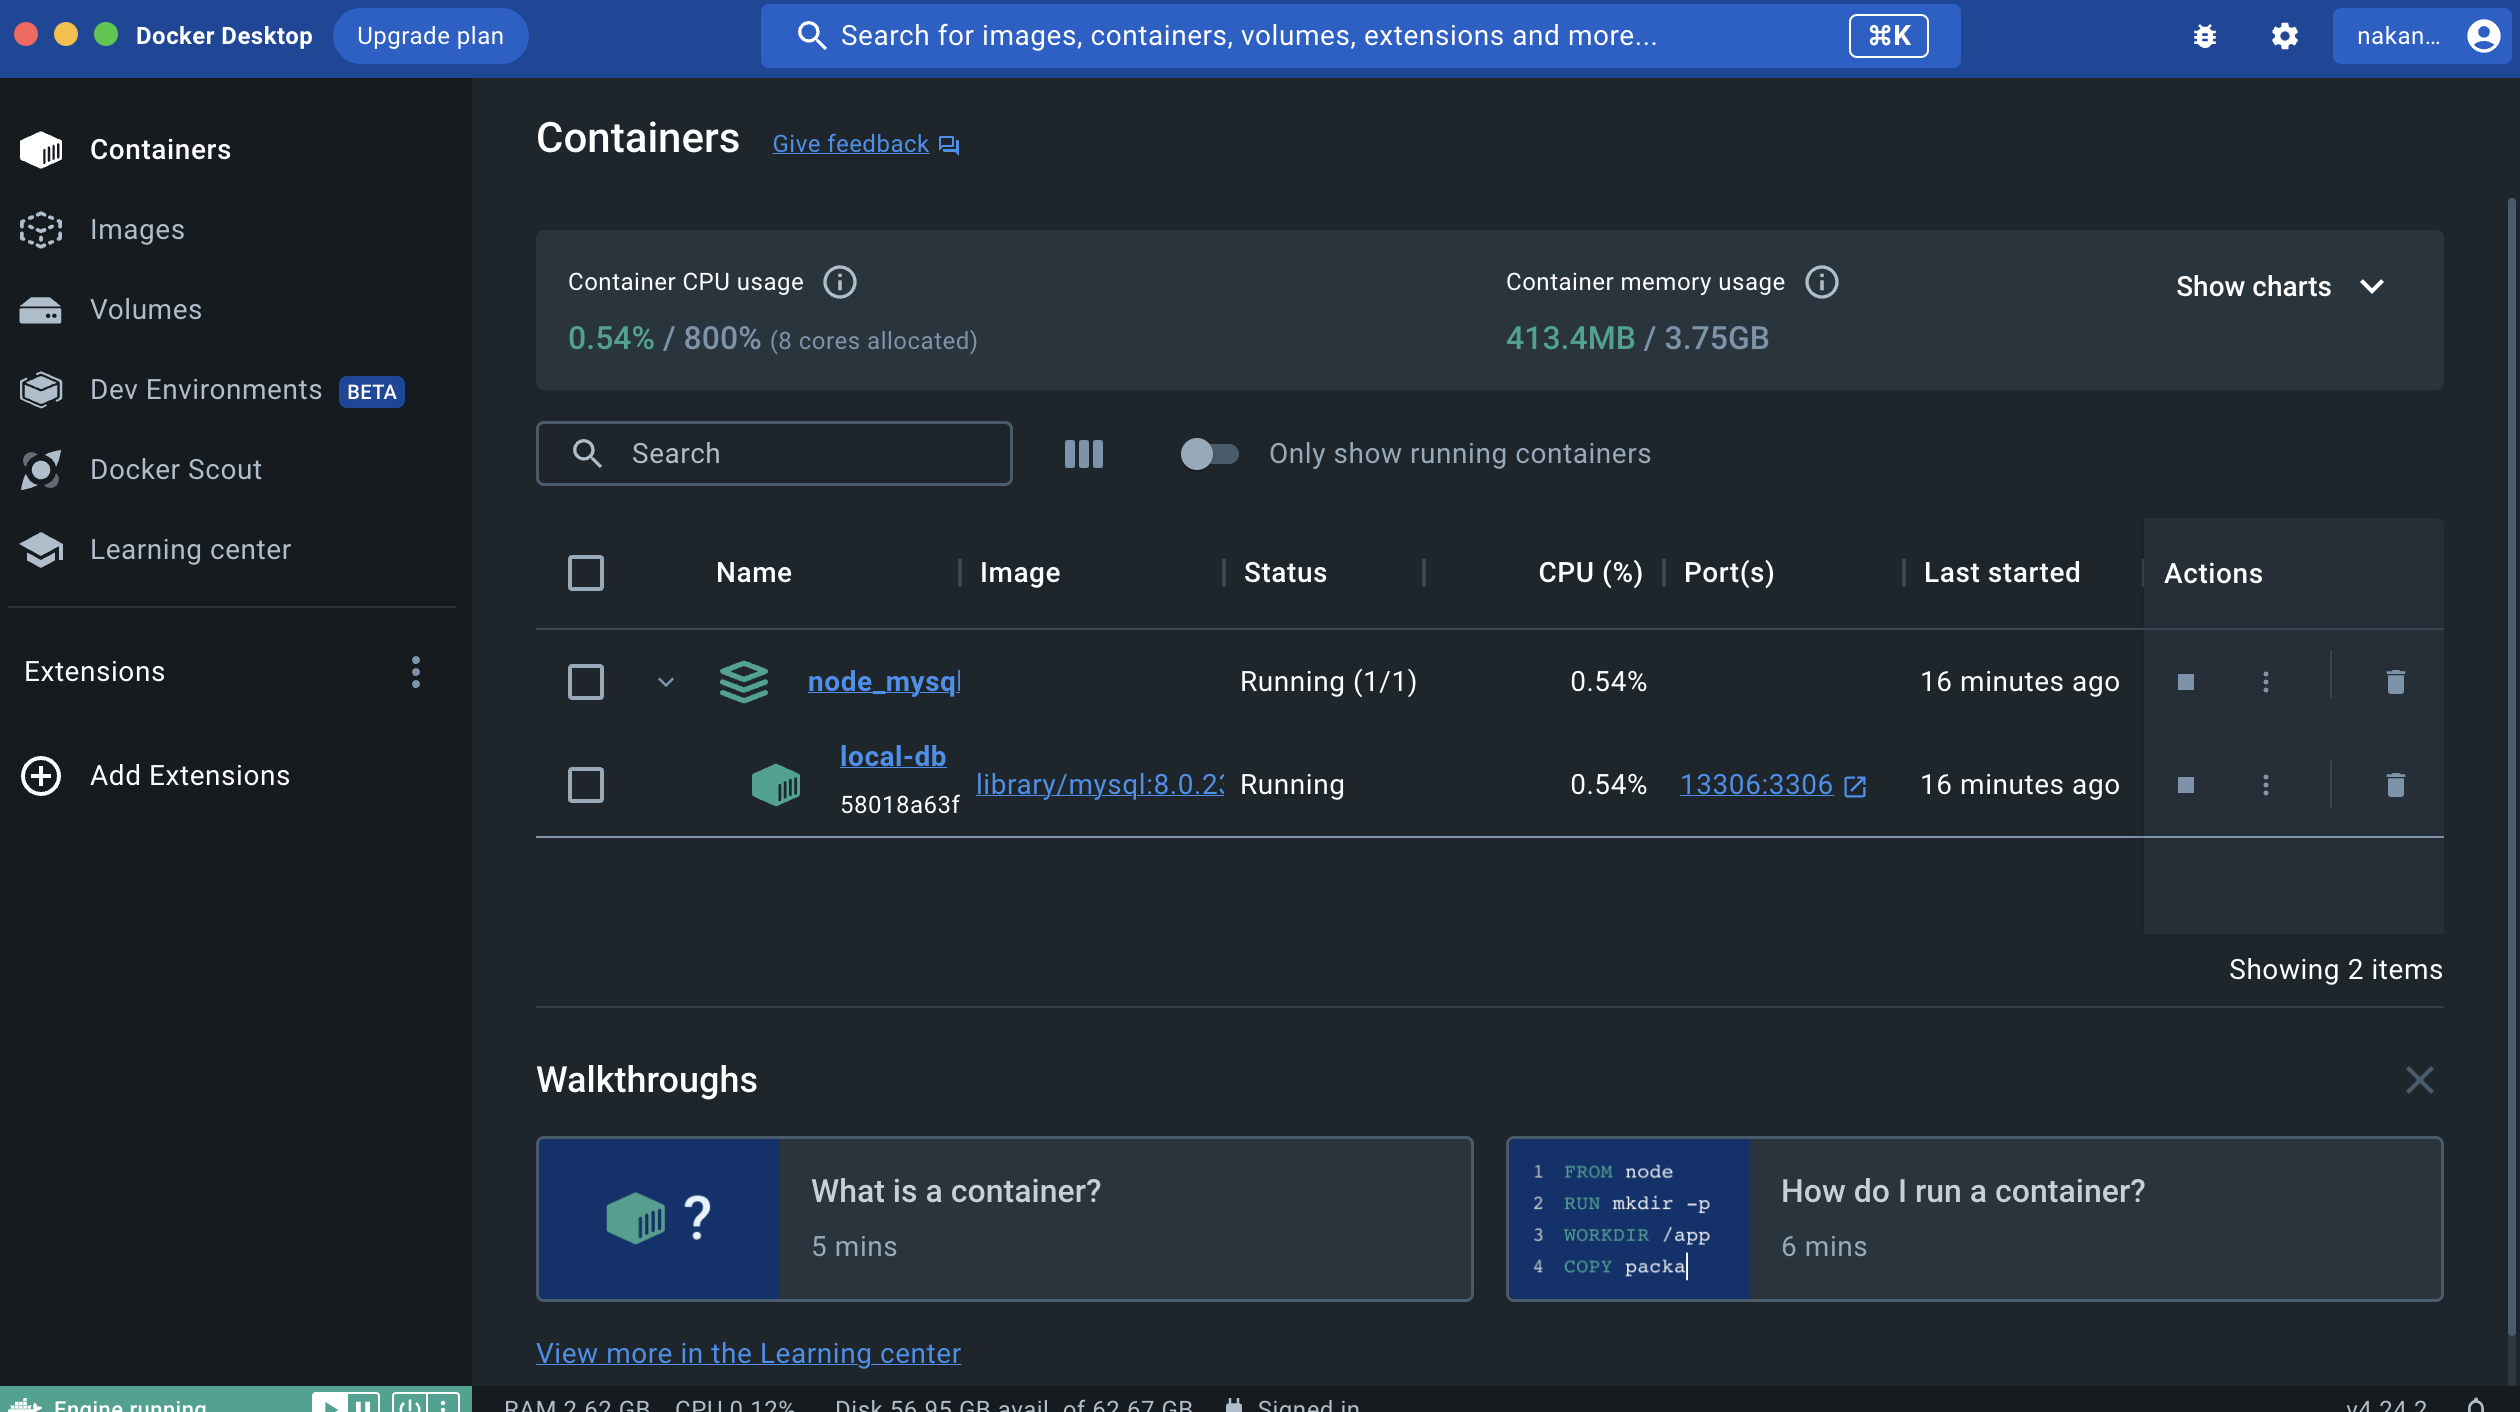This screenshot has width=2520, height=1412.
Task: Click the ⌘K shortcut badge
Action: 1889,36
